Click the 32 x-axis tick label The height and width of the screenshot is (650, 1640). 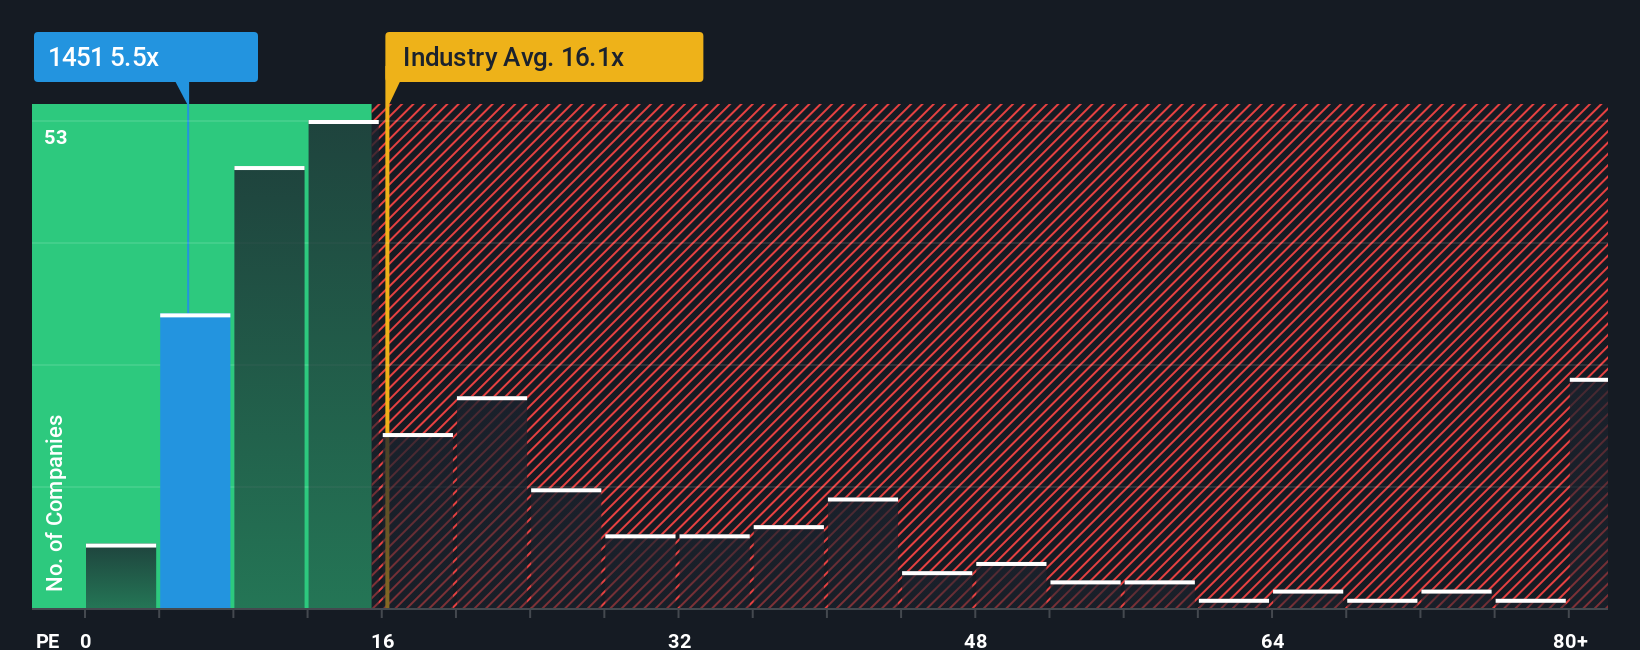(x=679, y=640)
